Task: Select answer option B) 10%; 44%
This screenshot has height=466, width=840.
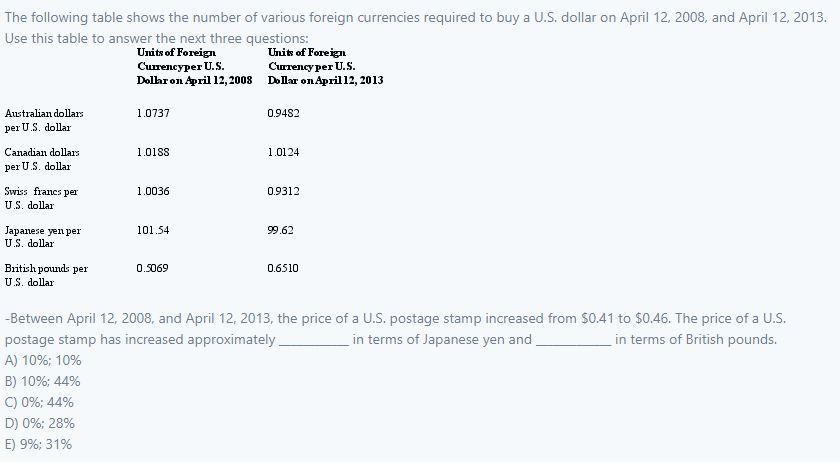Action: (x=43, y=381)
